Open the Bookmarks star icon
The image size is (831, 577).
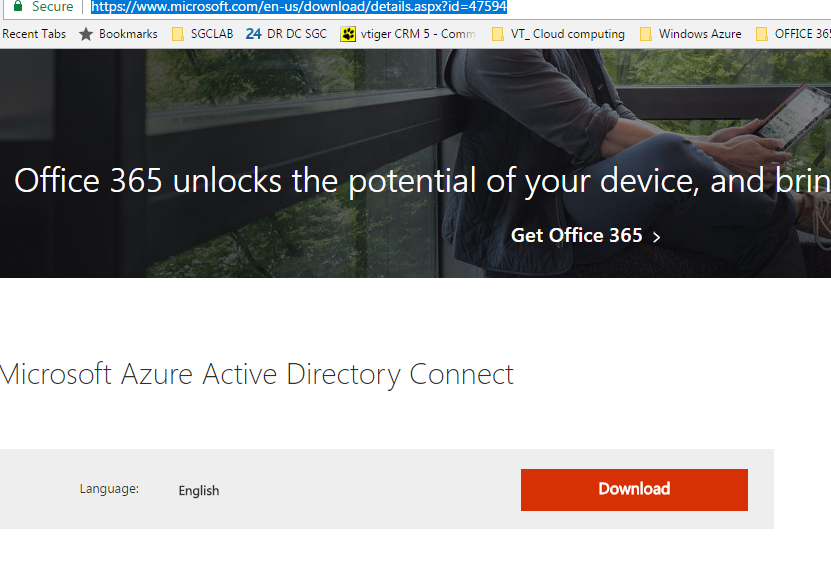point(86,34)
